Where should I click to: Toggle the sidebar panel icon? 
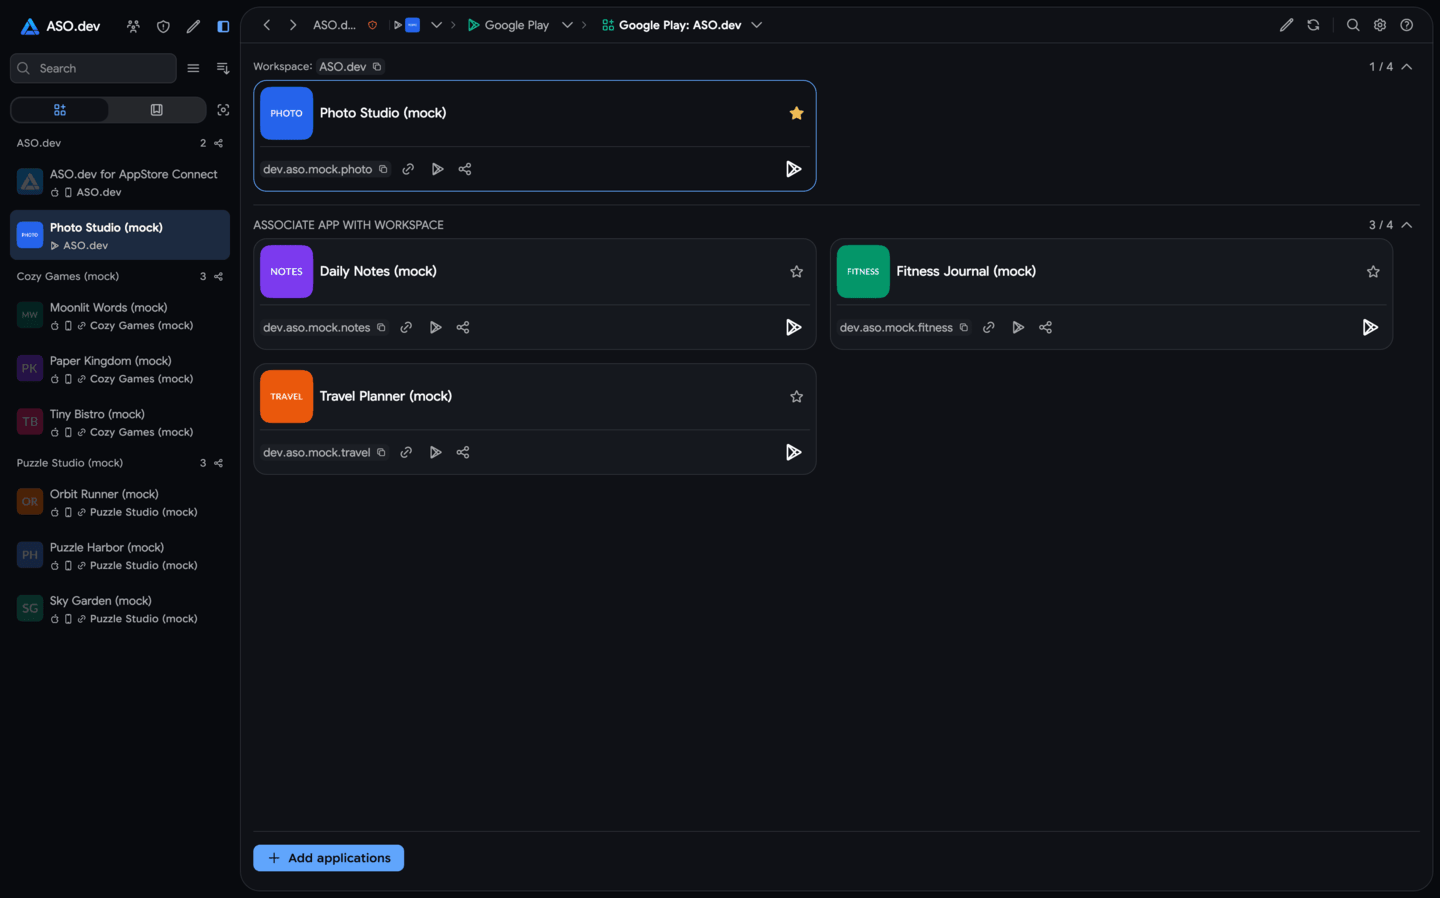223,26
